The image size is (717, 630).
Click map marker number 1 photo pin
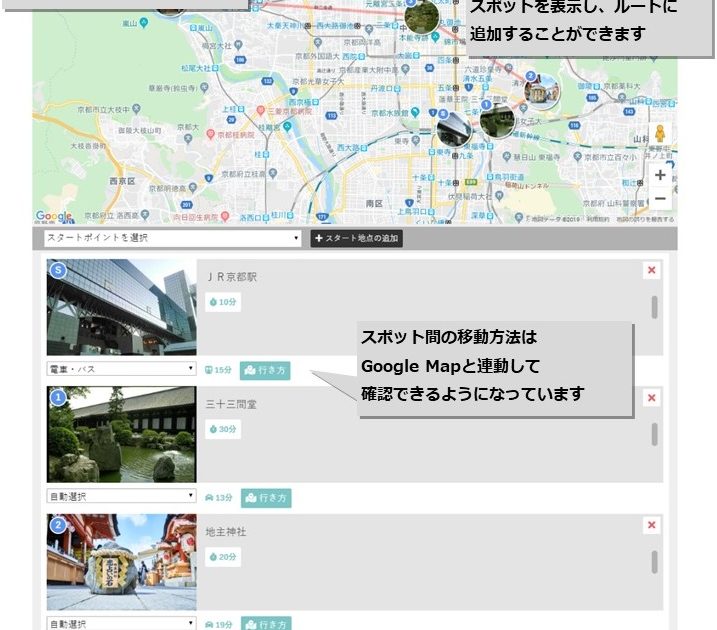(x=497, y=120)
